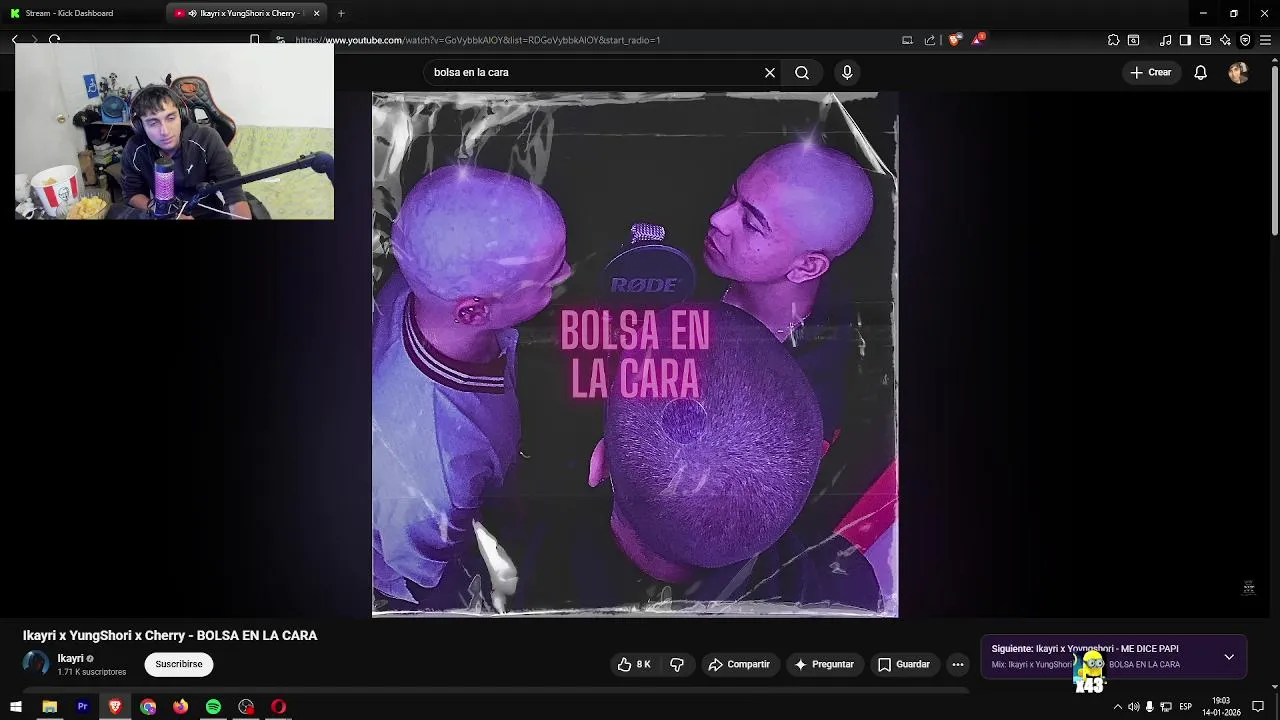This screenshot has width=1280, height=720.
Task: Open YouTube notifications bell
Action: click(x=1201, y=72)
